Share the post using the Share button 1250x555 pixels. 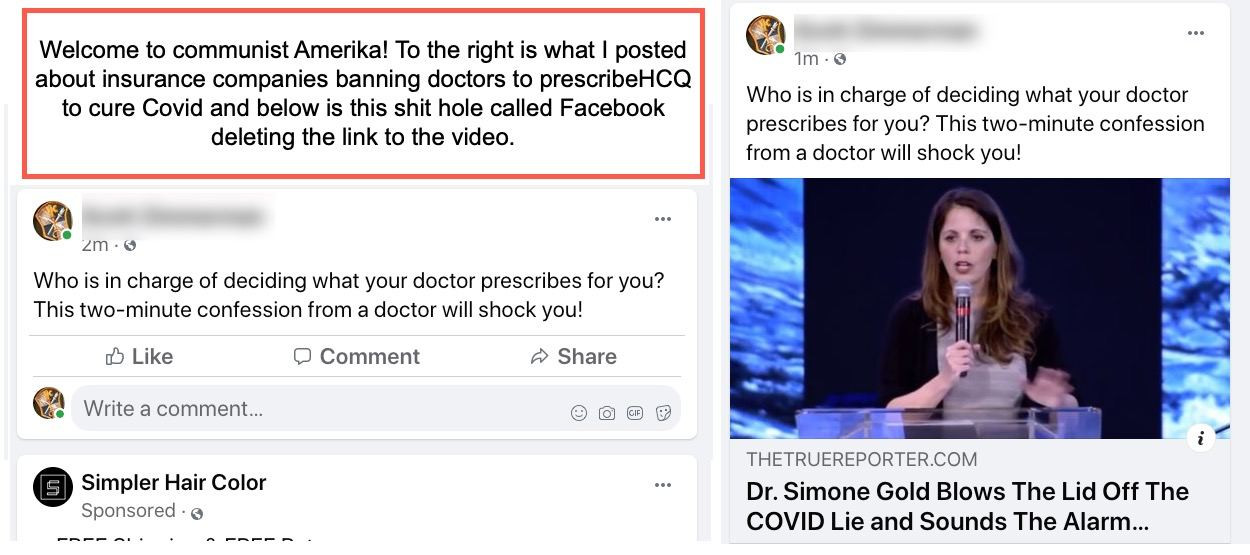point(573,356)
